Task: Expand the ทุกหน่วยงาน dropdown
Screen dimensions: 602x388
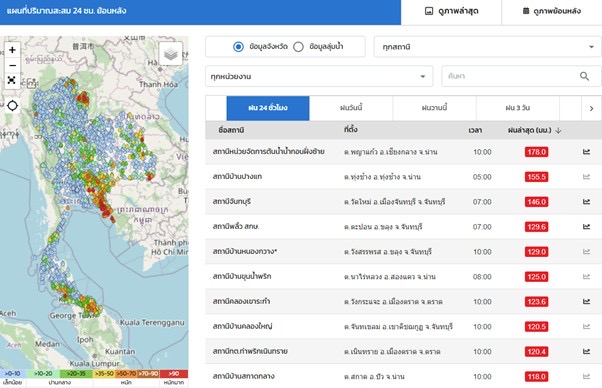Action: [319, 76]
